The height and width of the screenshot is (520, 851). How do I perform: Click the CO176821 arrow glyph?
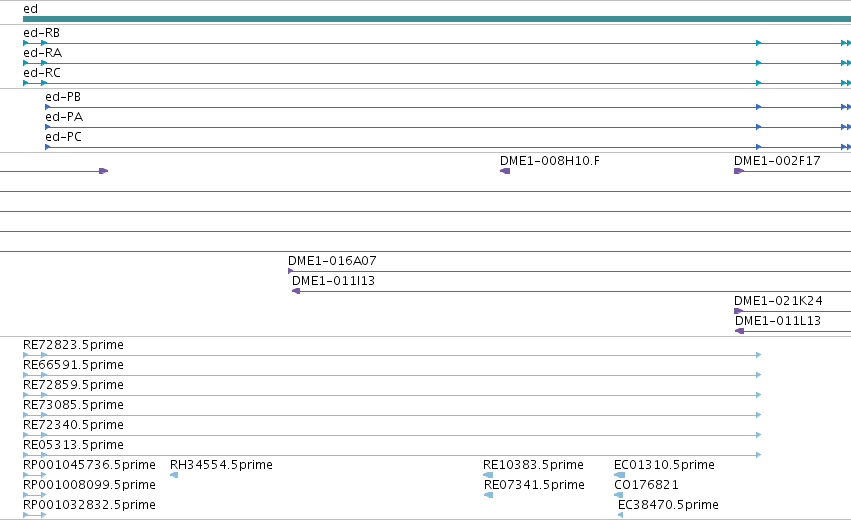(618, 495)
